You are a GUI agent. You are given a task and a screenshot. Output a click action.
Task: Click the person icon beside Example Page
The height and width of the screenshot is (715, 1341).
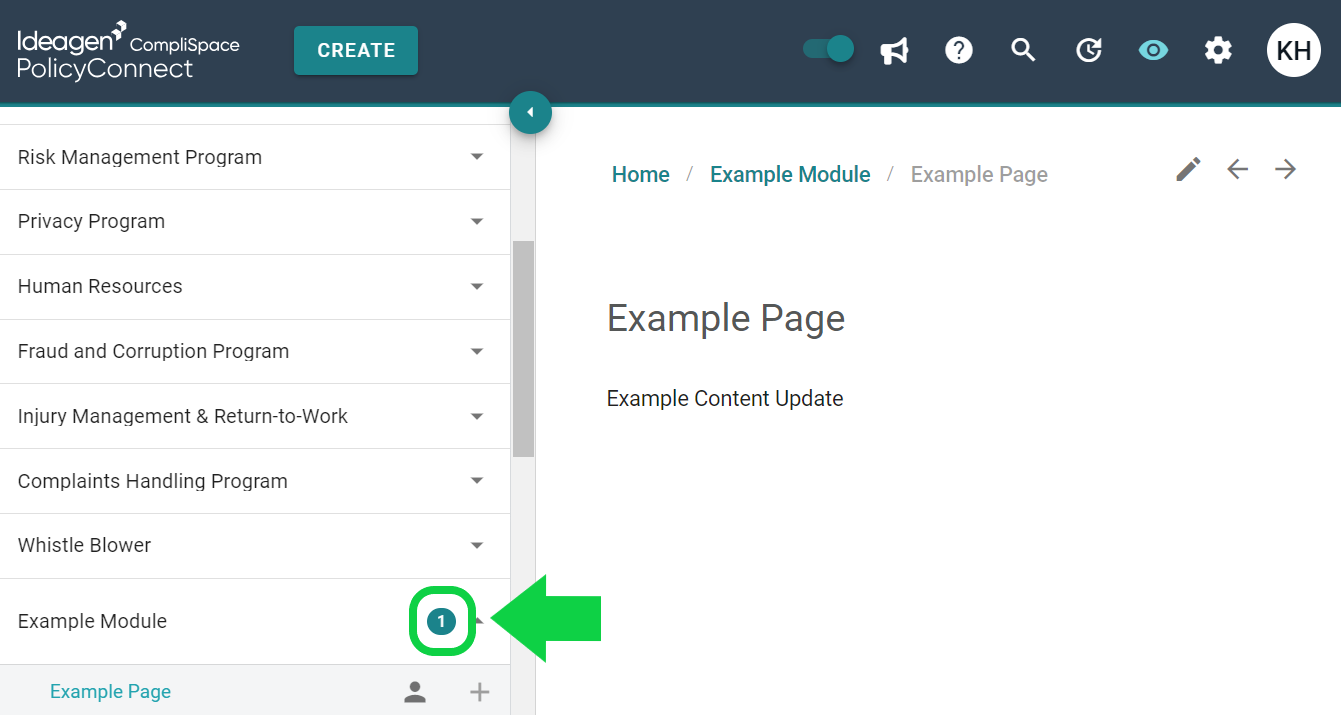(x=415, y=692)
